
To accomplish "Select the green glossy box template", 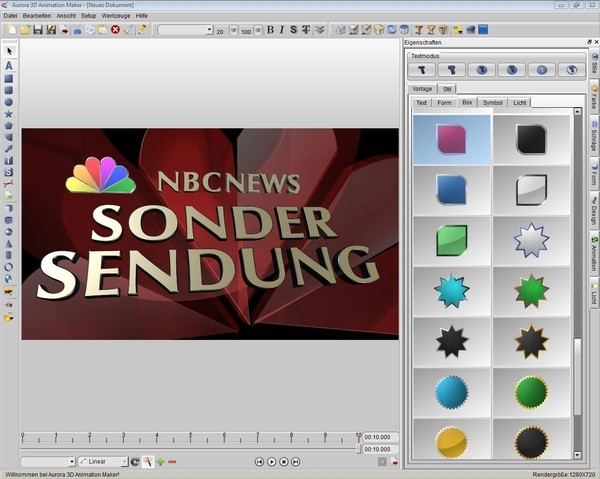I will coord(452,240).
